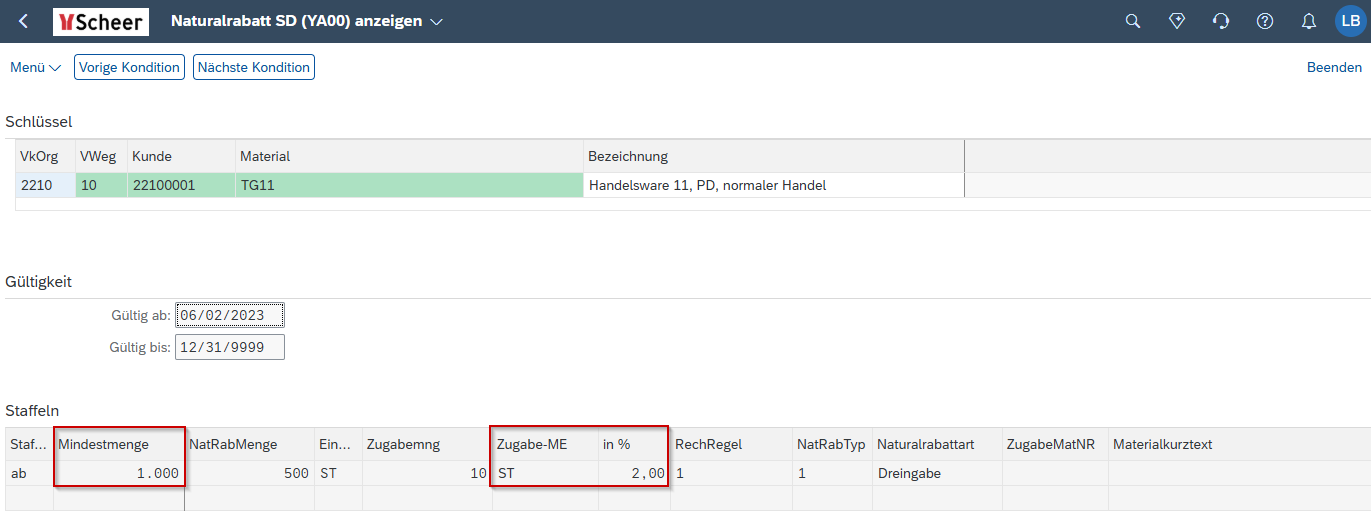This screenshot has width=1371, height=511.
Task: Click the Scheer logo
Action: click(101, 21)
